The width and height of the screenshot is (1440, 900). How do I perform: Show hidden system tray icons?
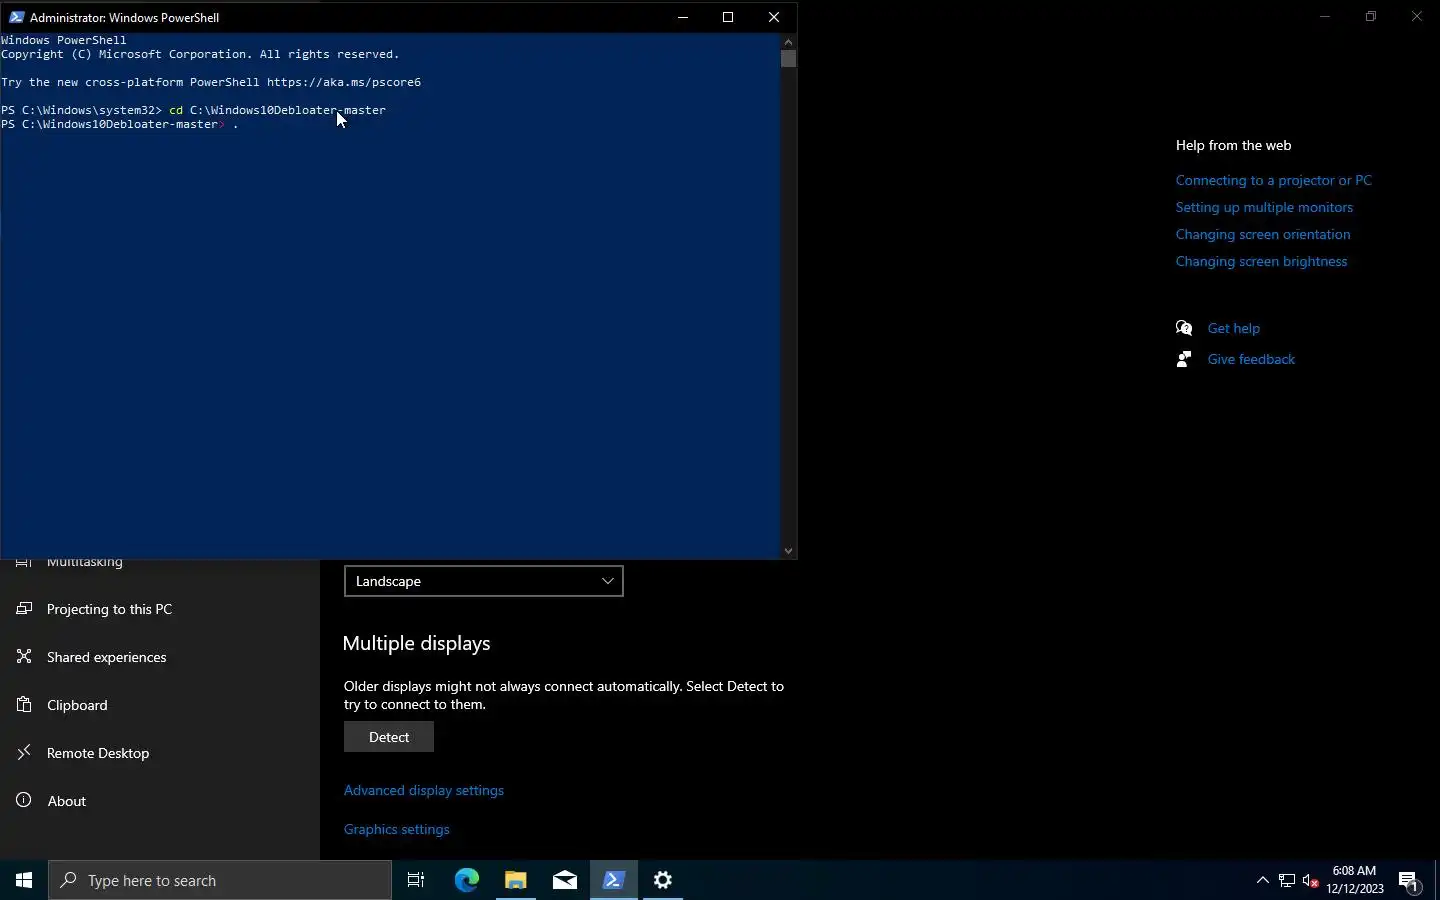click(x=1262, y=880)
